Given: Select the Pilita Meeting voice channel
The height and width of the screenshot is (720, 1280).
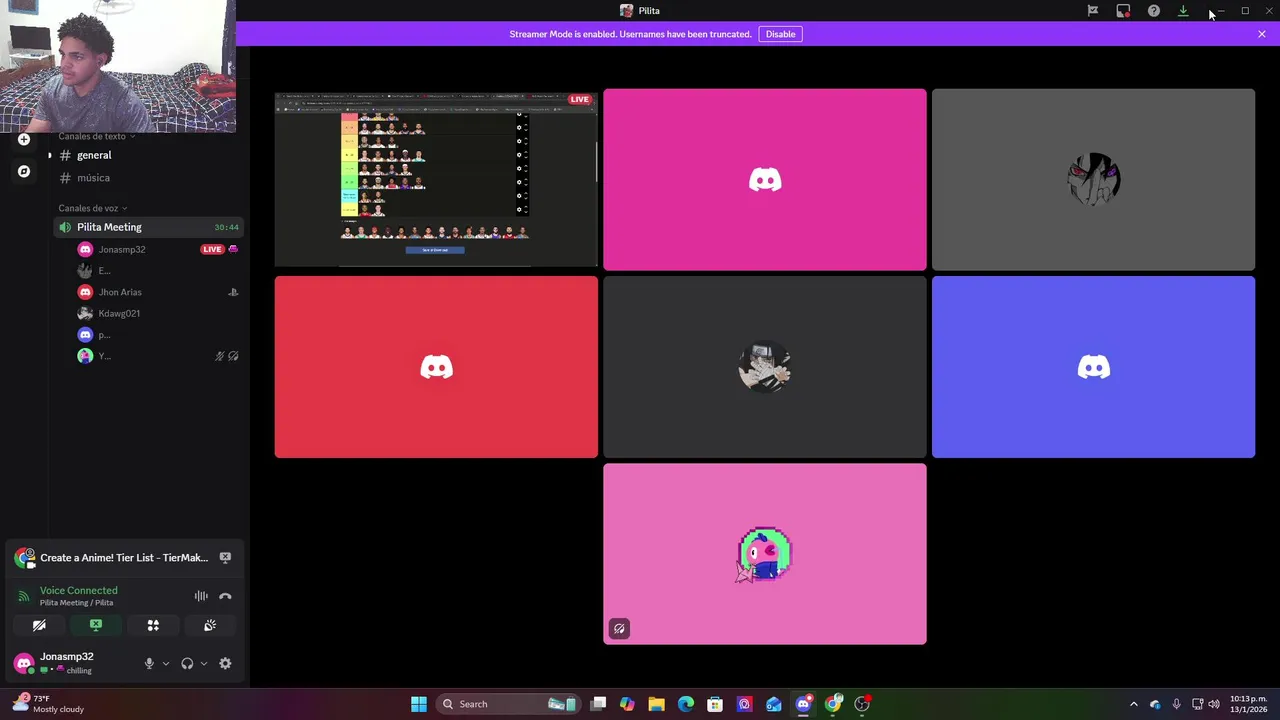Looking at the screenshot, I should pyautogui.click(x=147, y=227).
